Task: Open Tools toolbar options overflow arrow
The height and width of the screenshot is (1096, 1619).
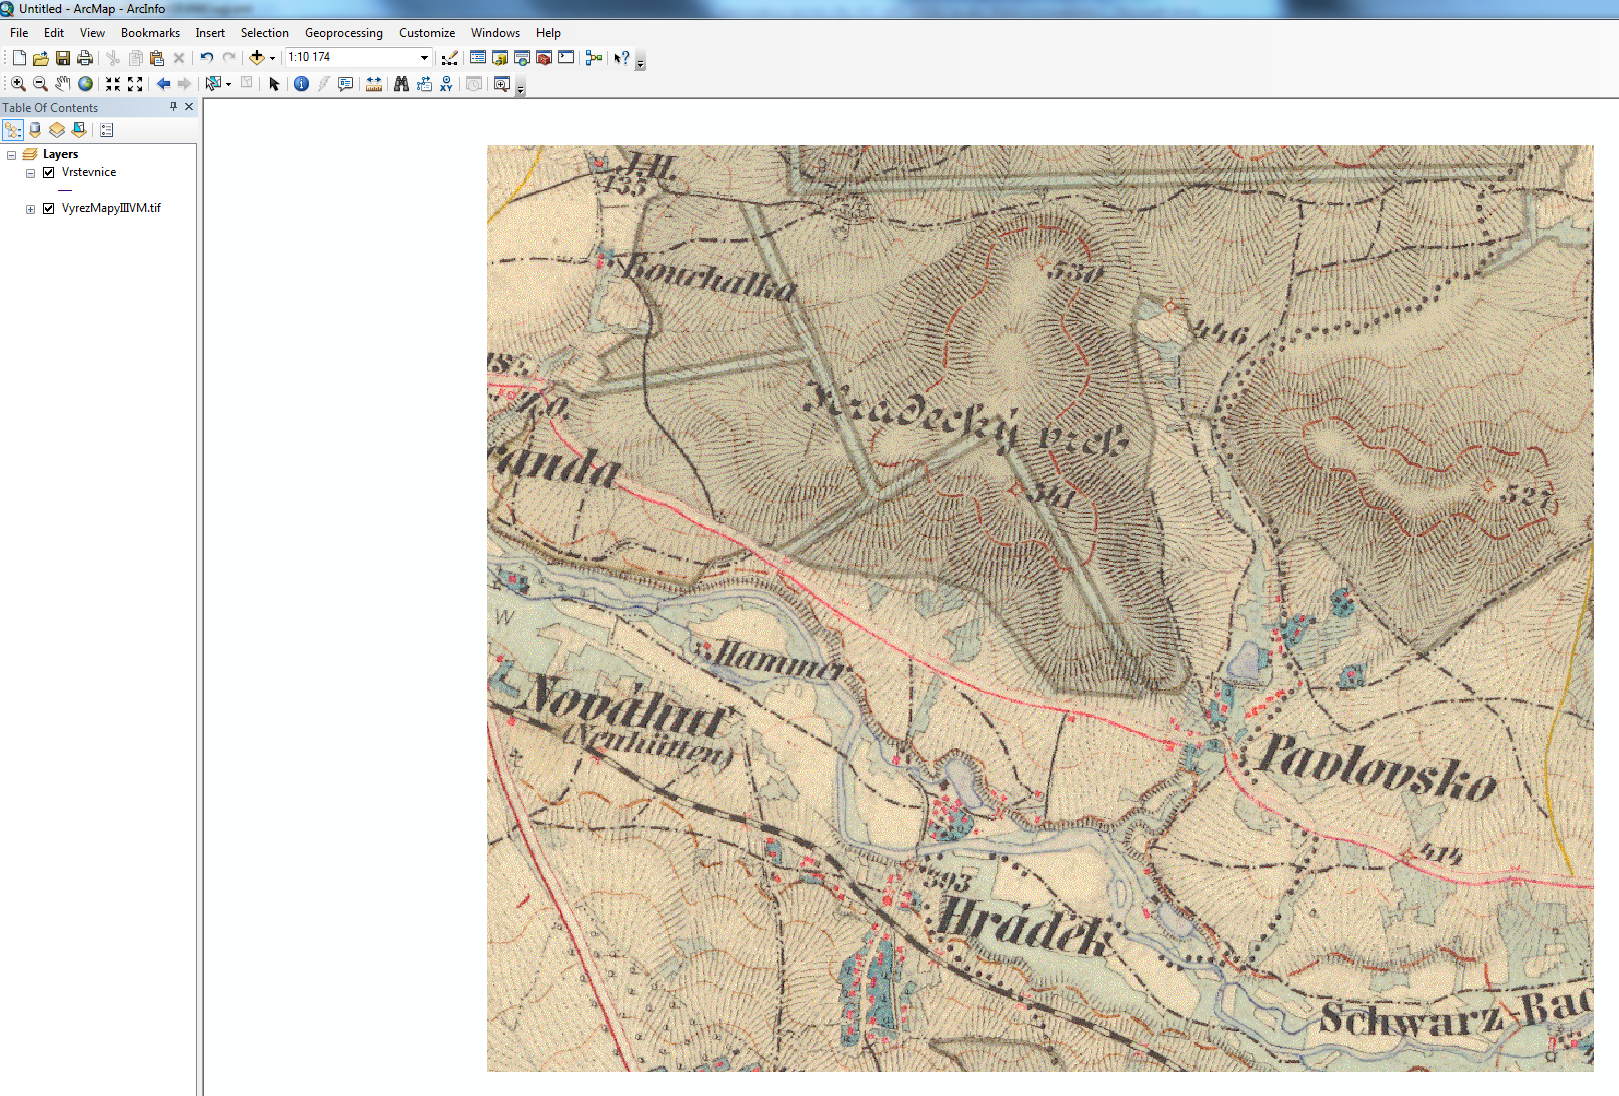Action: (520, 87)
